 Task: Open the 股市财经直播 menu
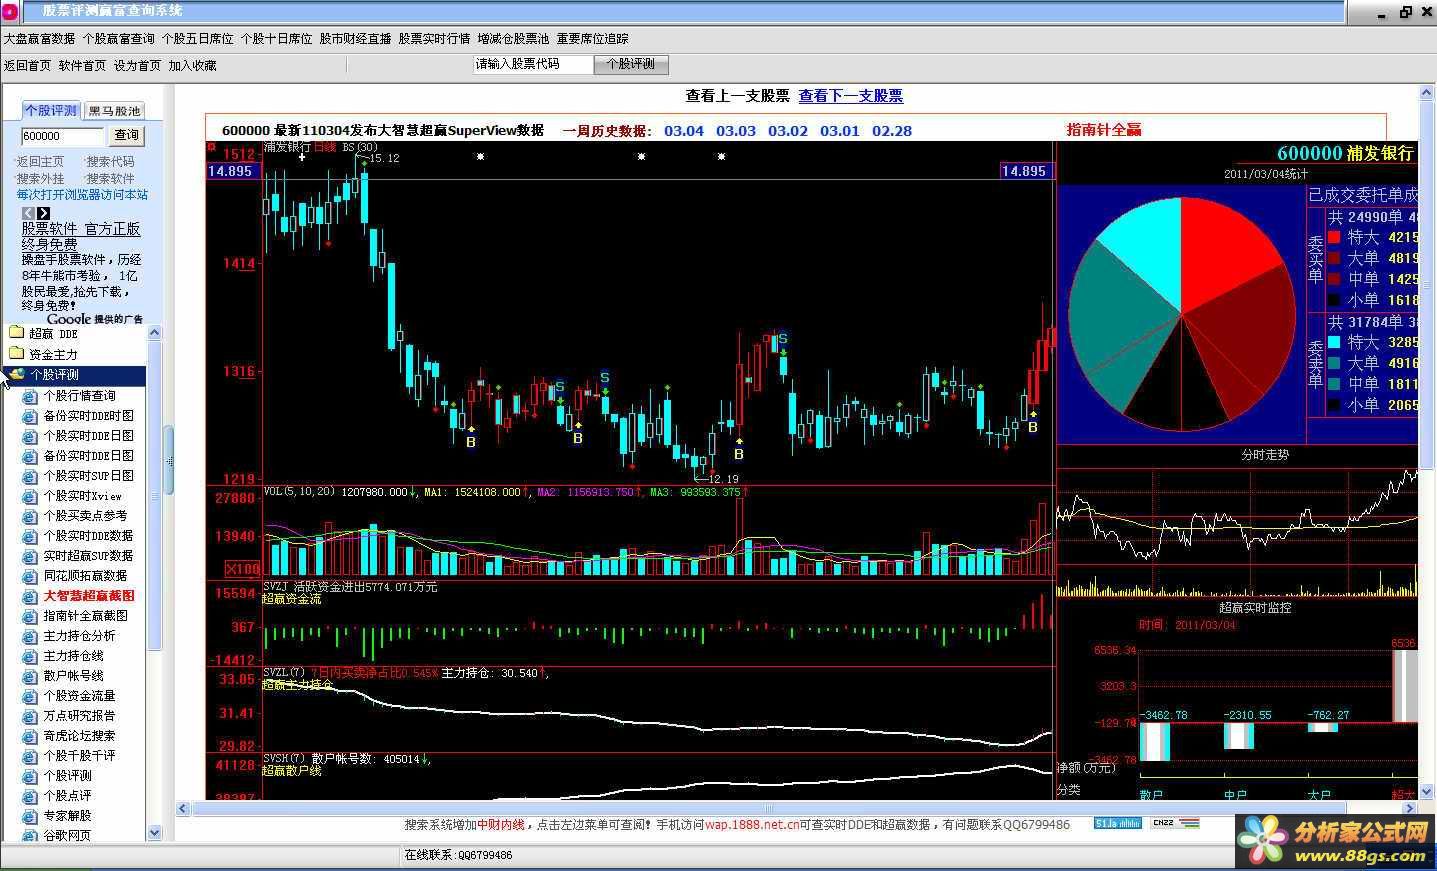point(355,39)
